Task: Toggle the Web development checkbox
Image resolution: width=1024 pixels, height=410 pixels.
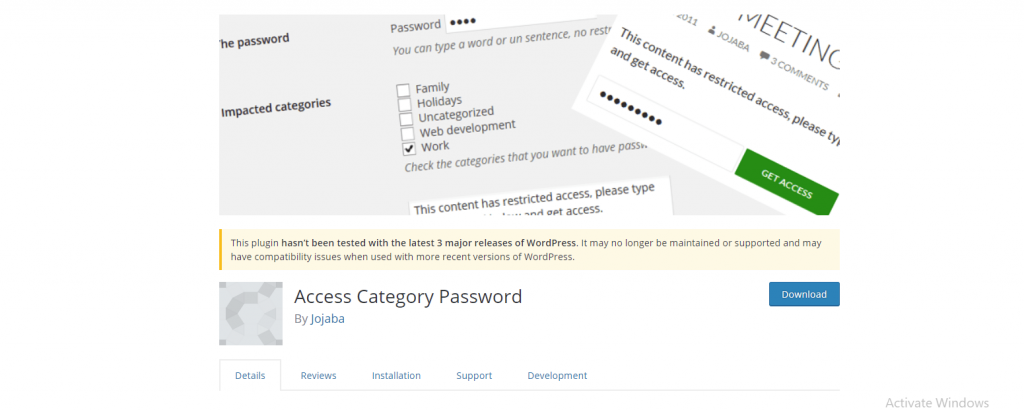Action: tap(407, 133)
